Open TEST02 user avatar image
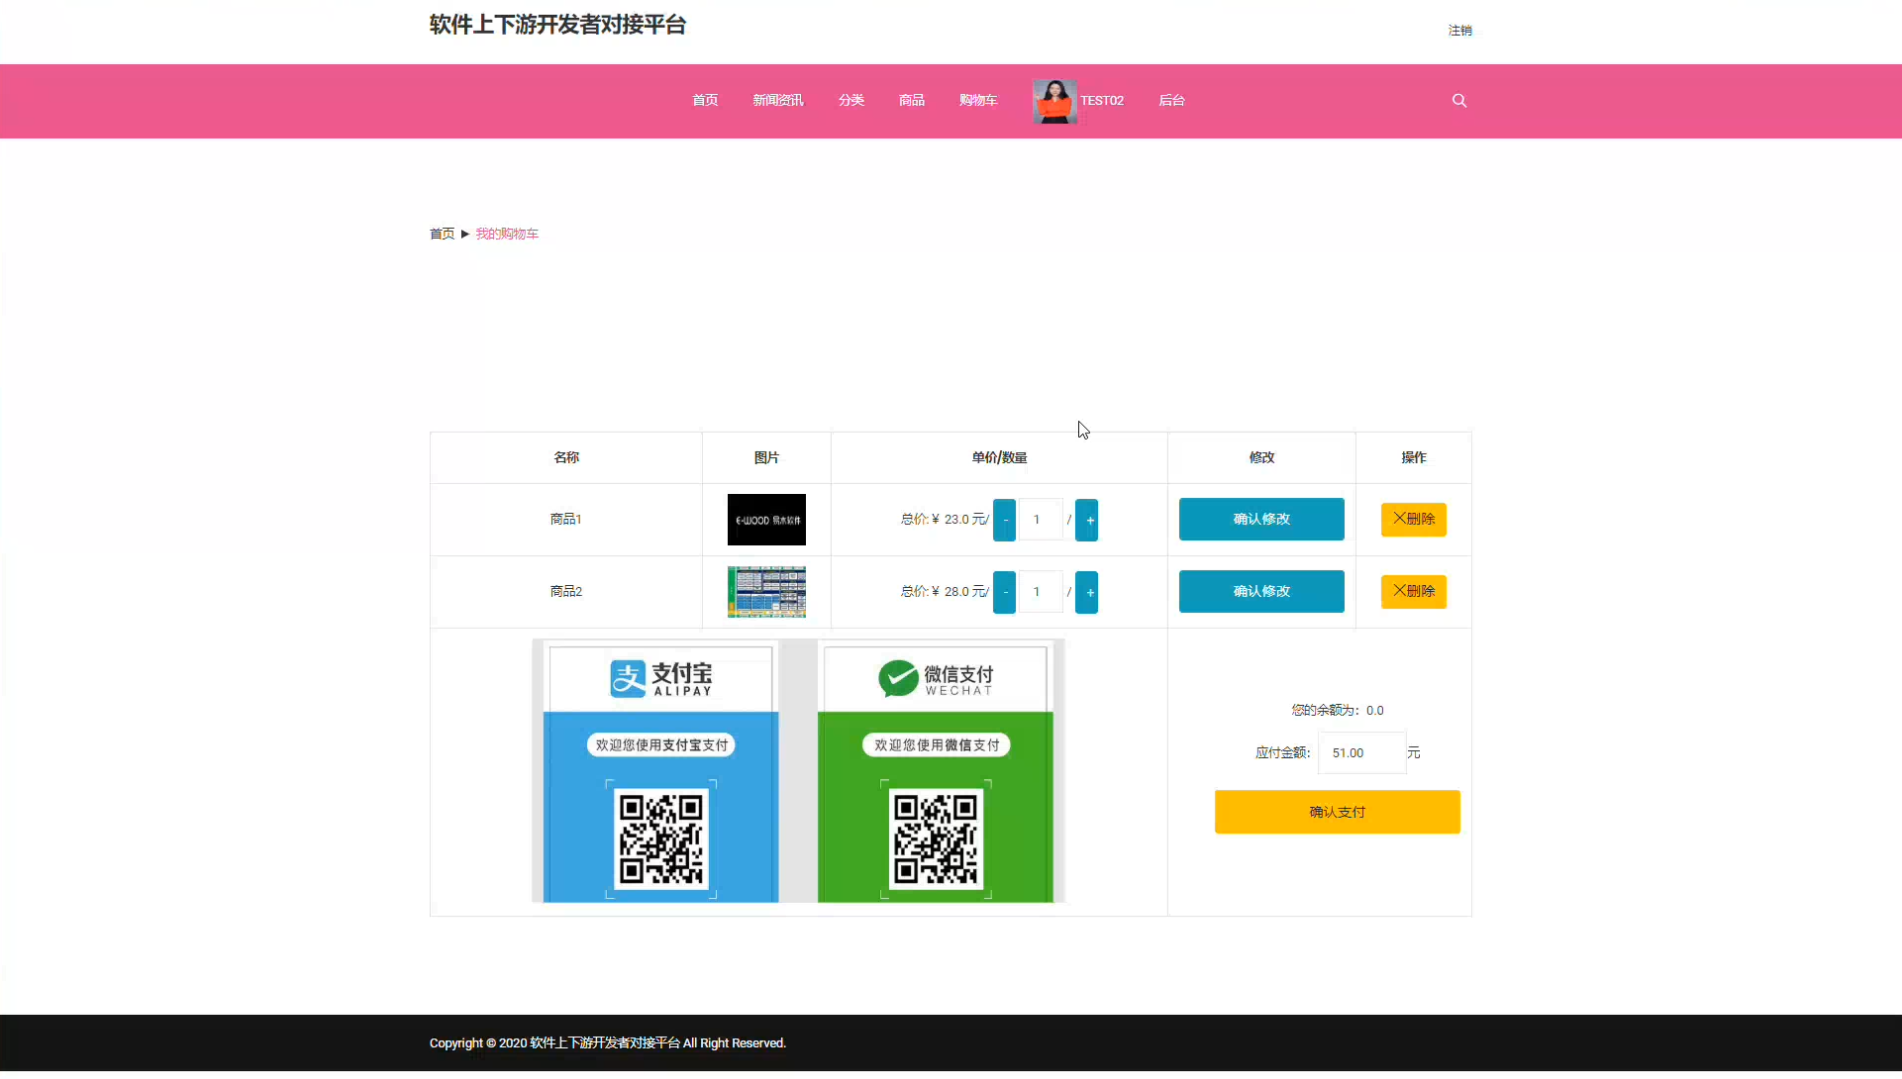Screen dimensions: 1902x1079 (1054, 101)
